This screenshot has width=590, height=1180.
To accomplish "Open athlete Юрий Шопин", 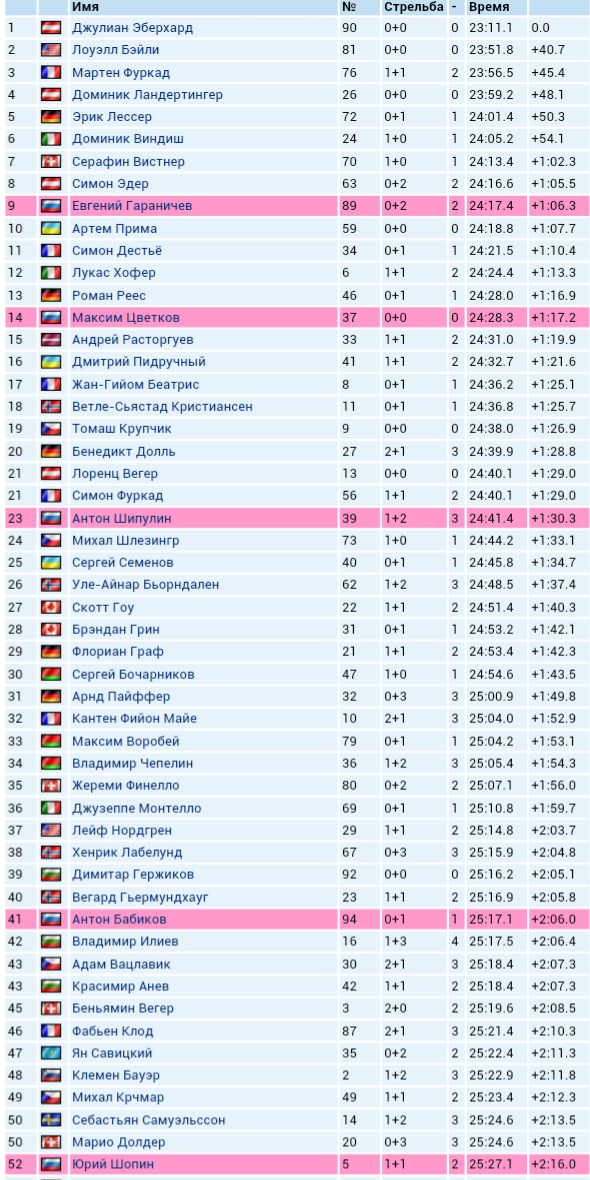I will [x=113, y=1165].
